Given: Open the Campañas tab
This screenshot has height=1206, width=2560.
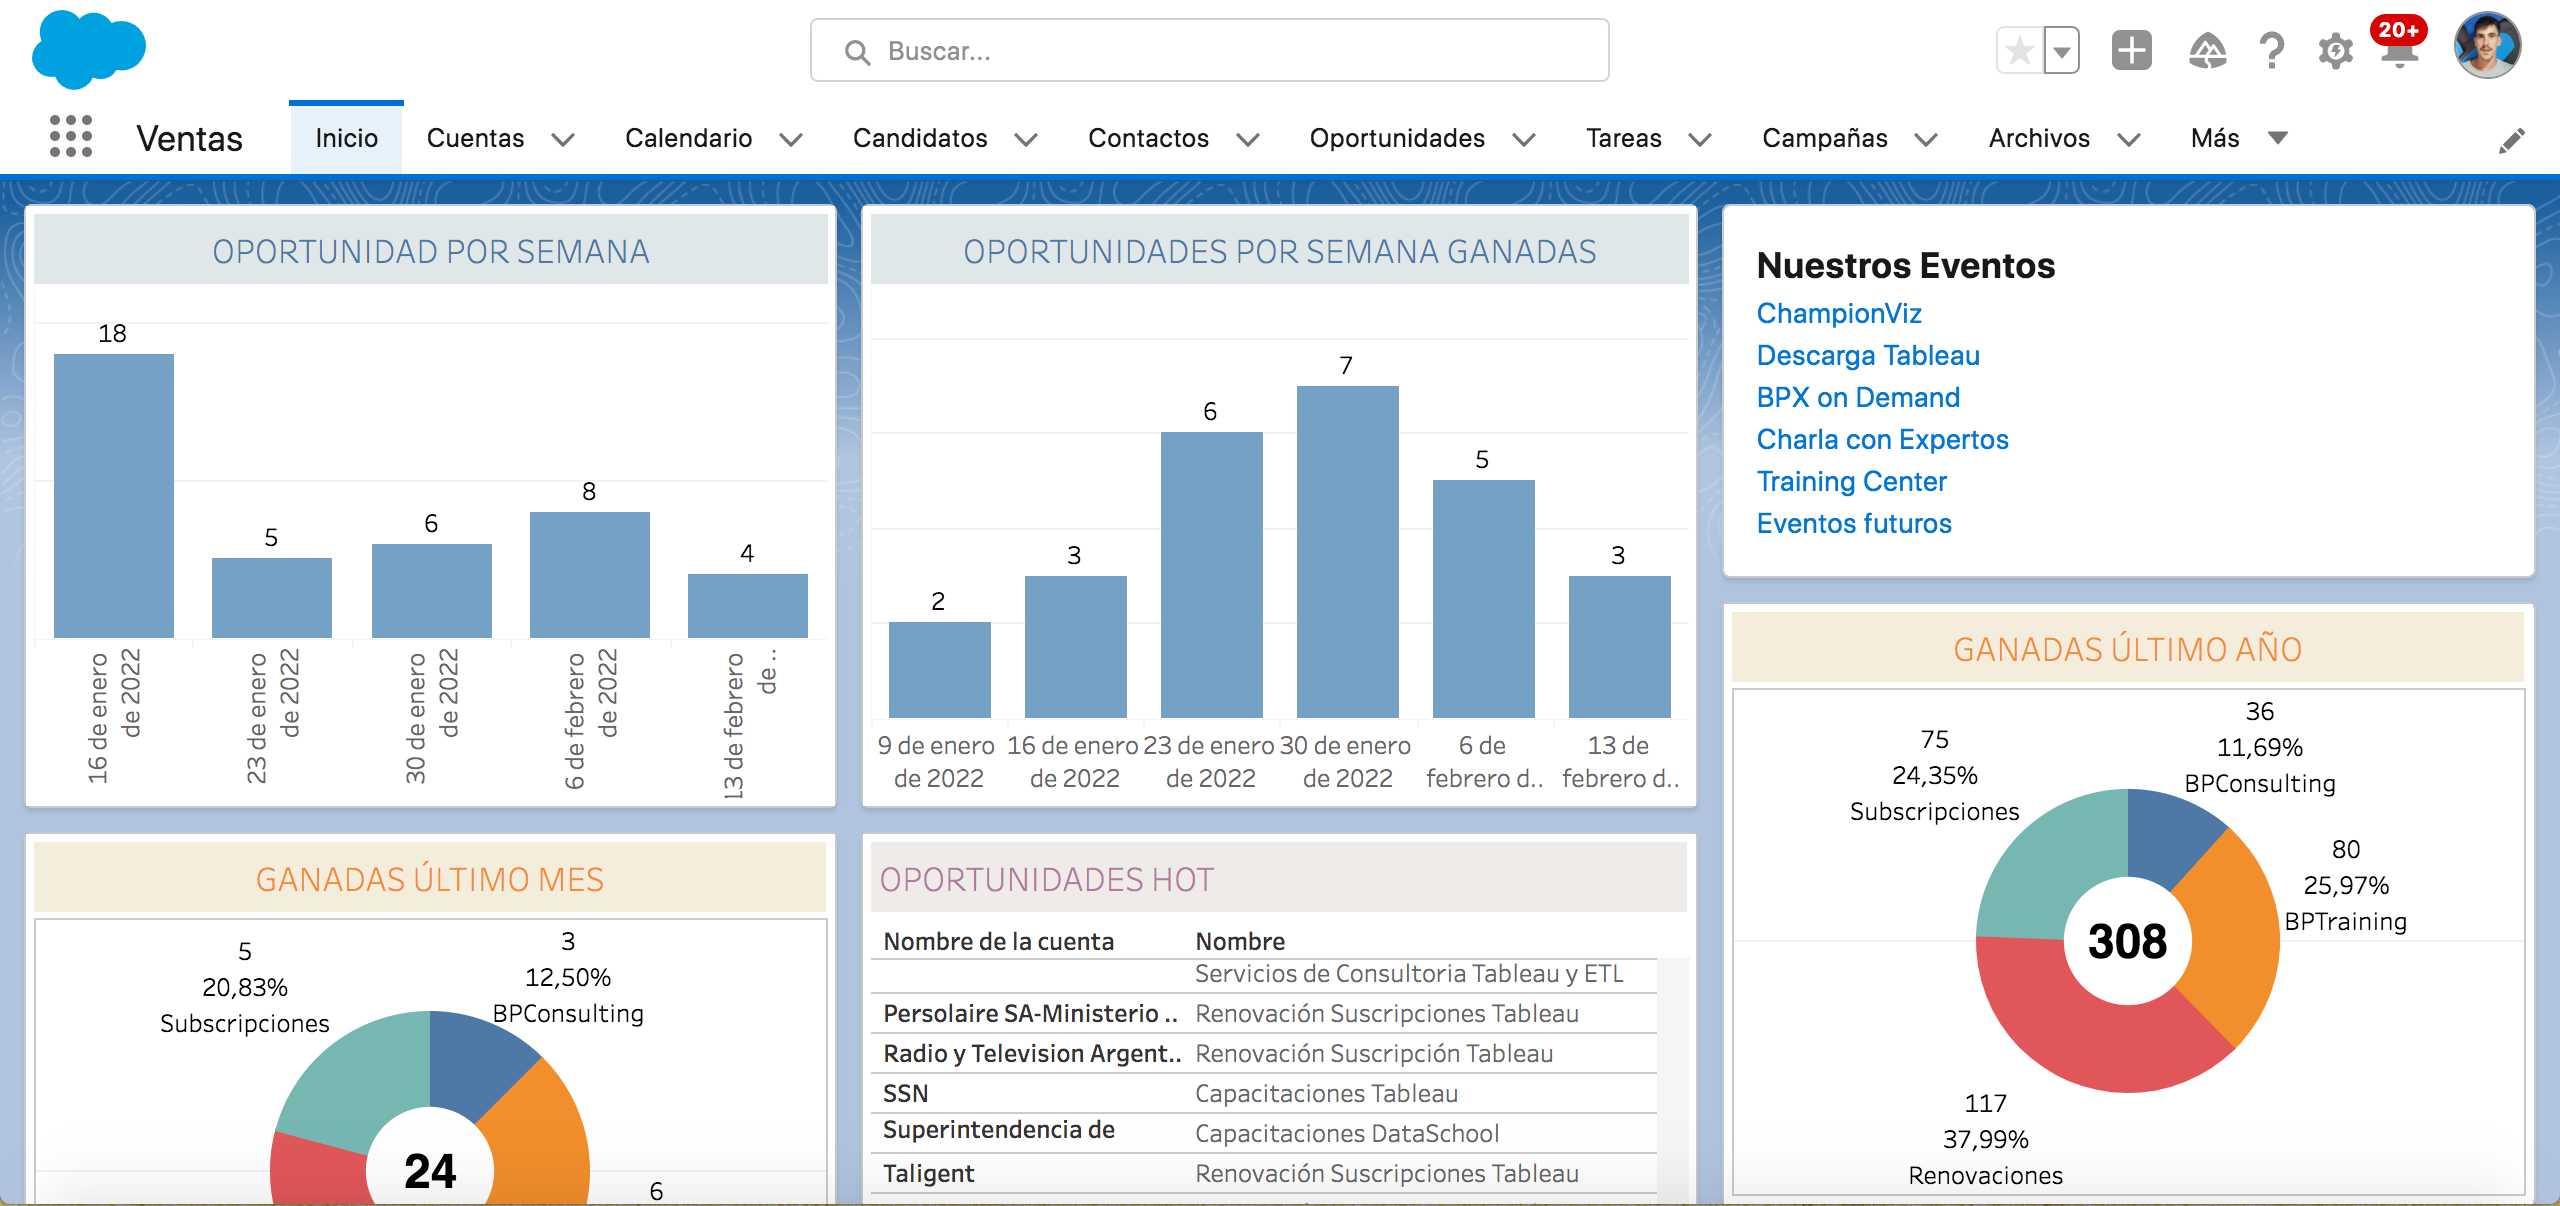Looking at the screenshot, I should (1824, 138).
